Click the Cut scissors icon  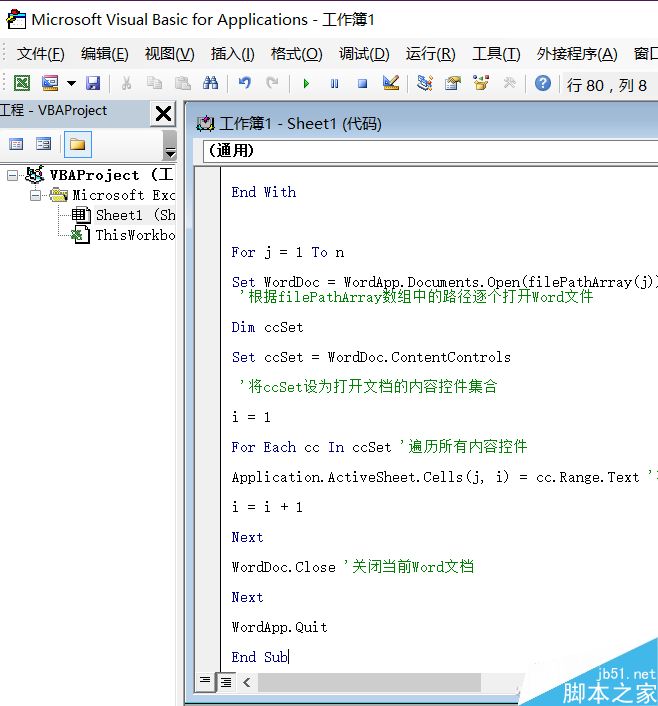[126, 83]
